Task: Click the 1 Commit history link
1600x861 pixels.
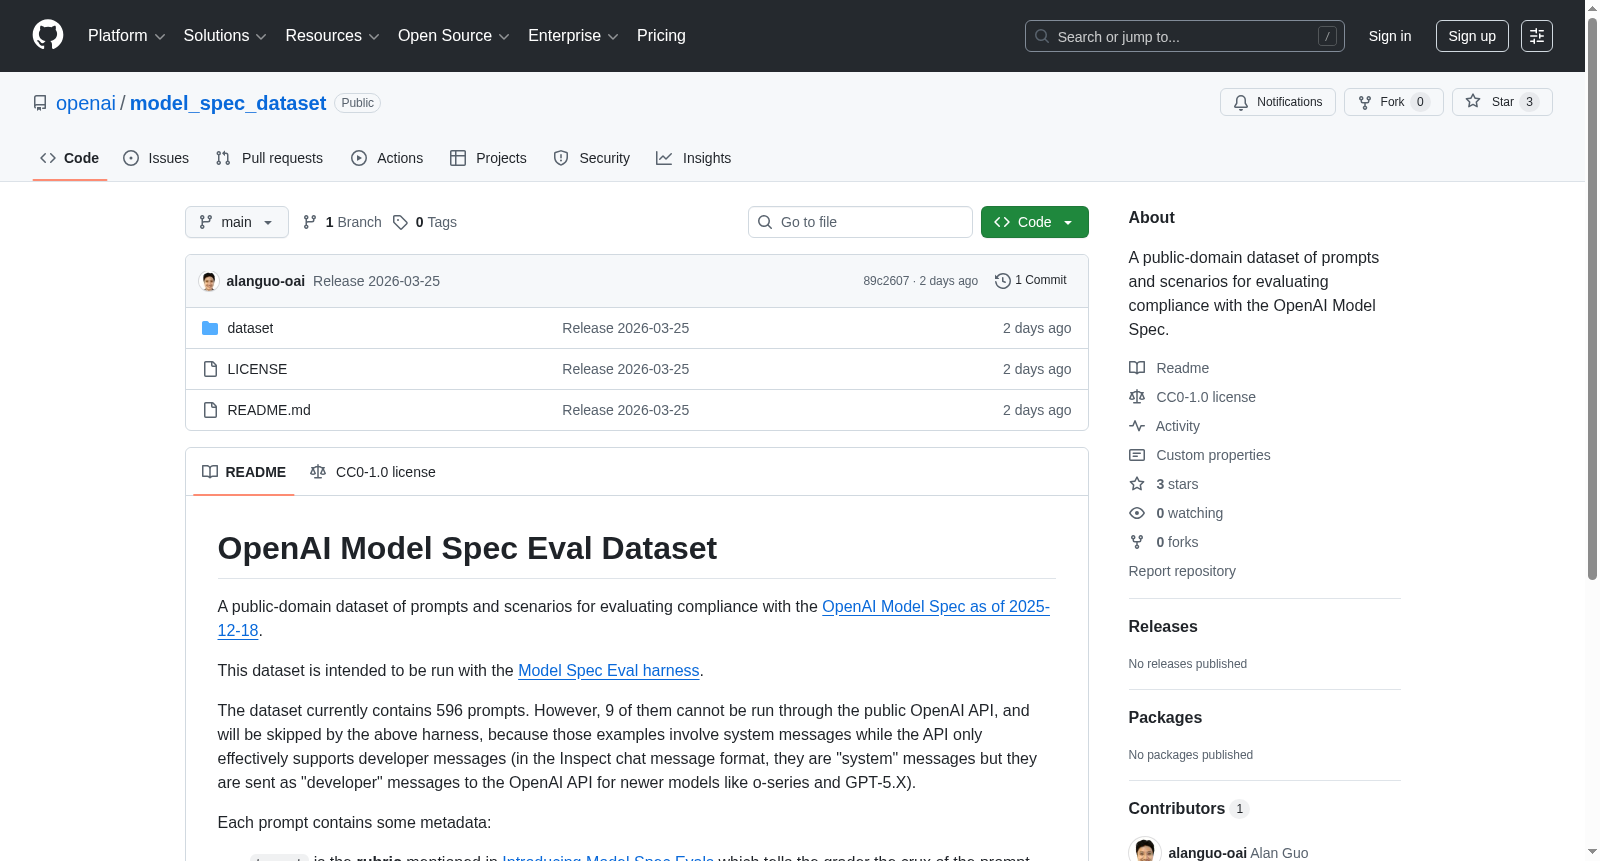Action: coord(1031,281)
